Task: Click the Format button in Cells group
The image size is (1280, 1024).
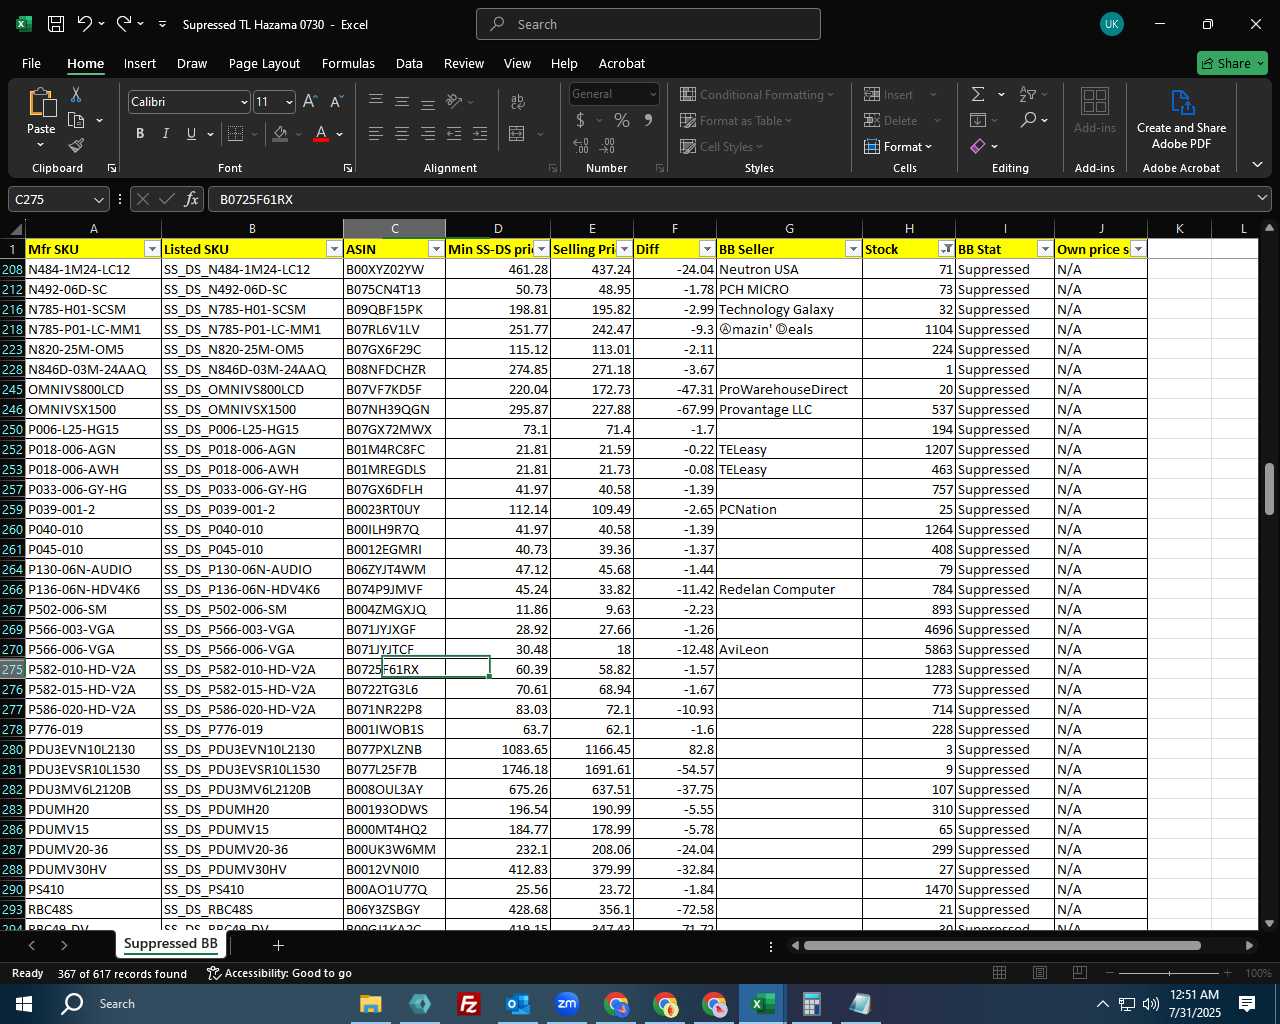Action: pyautogui.click(x=898, y=146)
